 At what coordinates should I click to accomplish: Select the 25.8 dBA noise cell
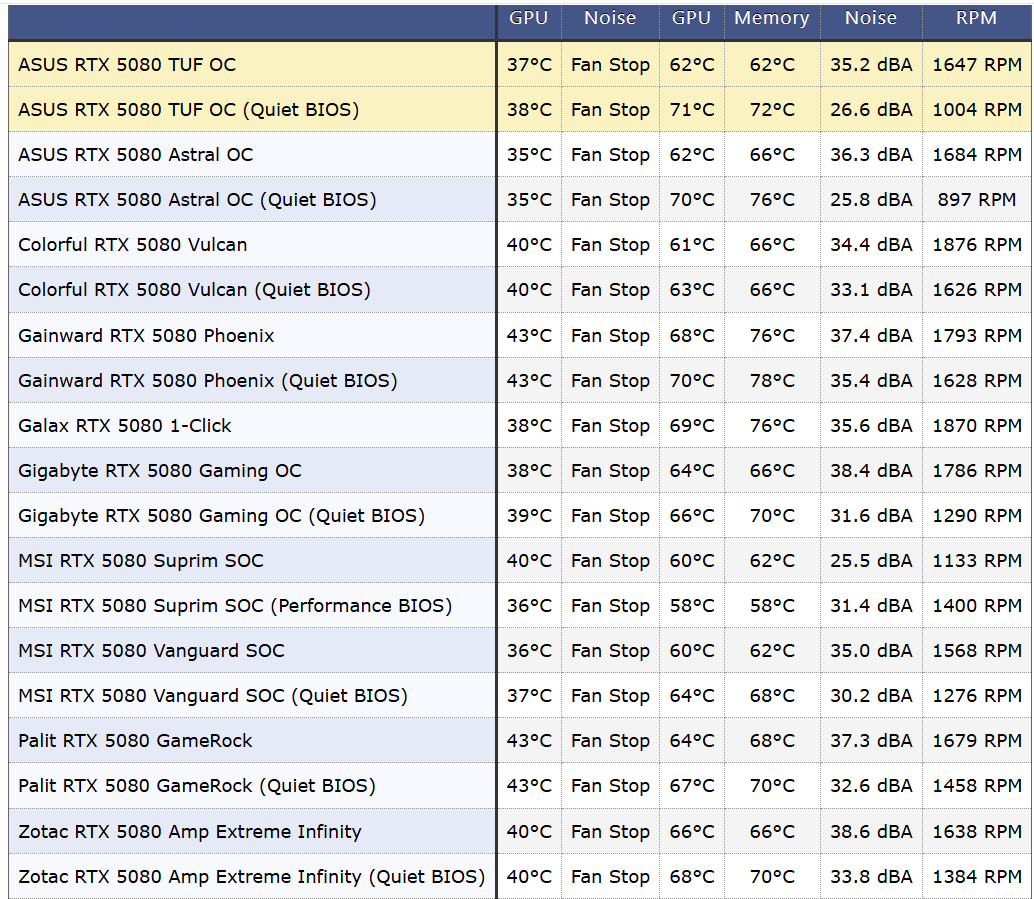coord(871,200)
